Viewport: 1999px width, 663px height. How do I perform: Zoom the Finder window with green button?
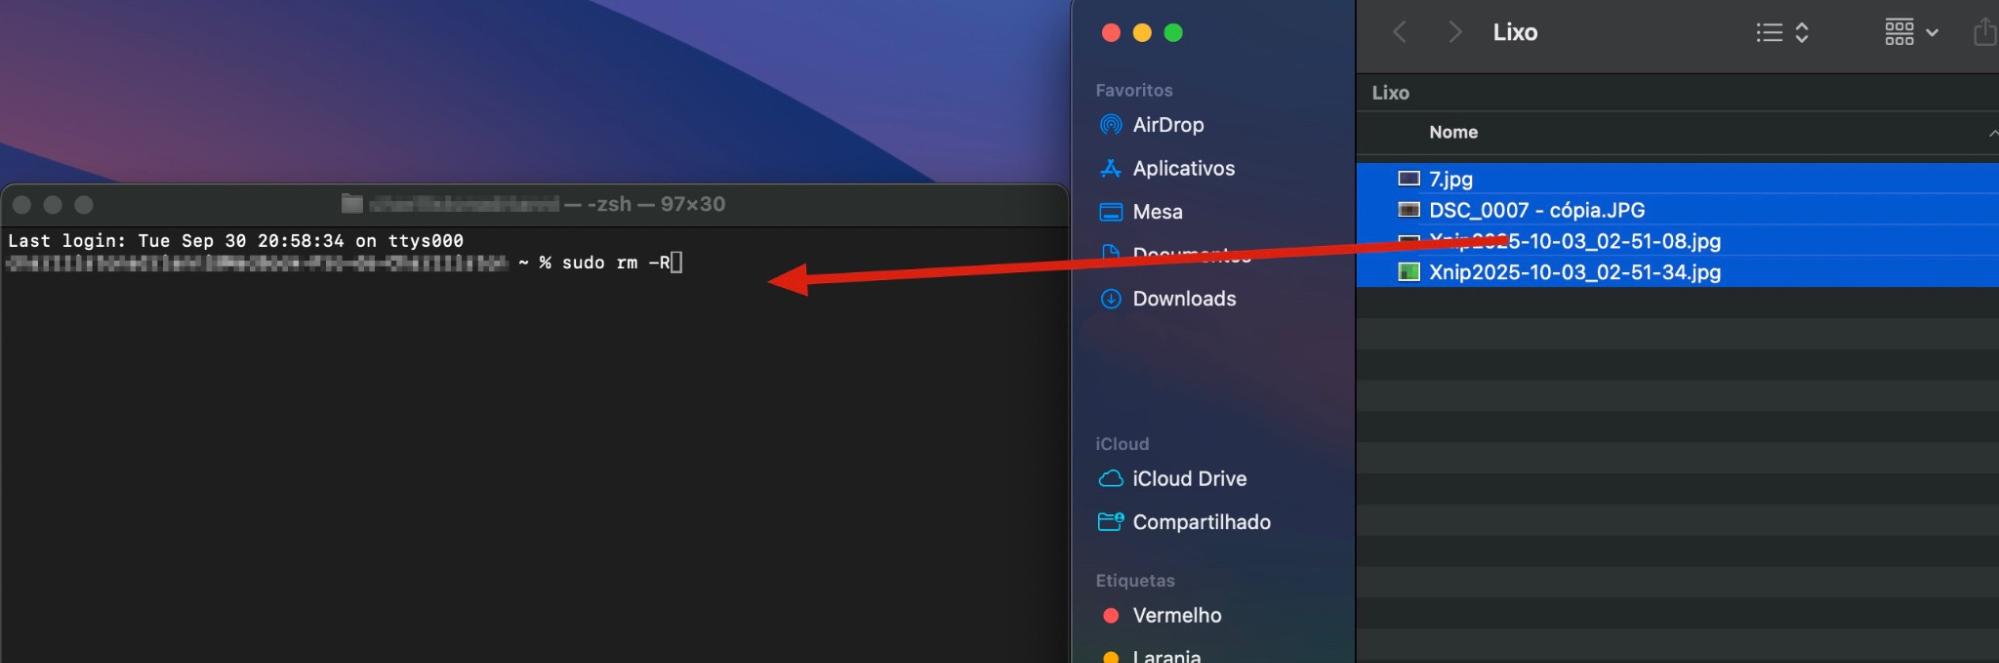1174,33
